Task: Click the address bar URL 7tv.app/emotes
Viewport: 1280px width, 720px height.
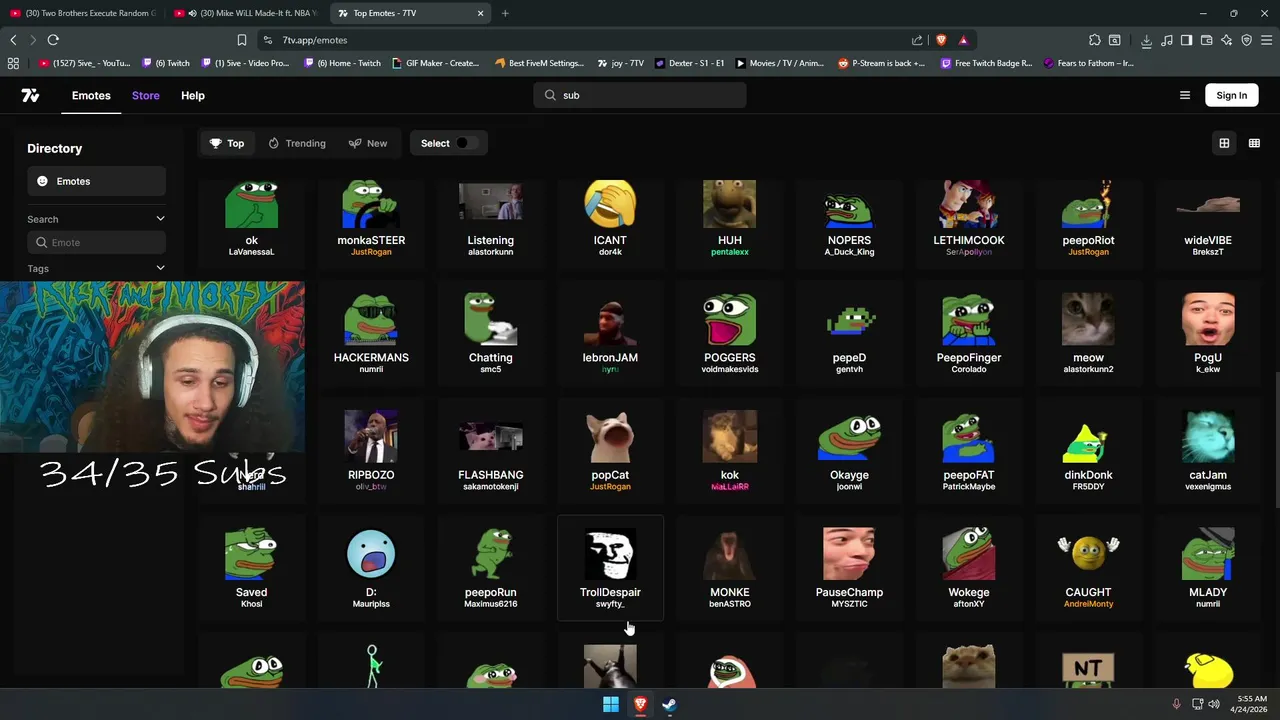Action: coord(315,40)
